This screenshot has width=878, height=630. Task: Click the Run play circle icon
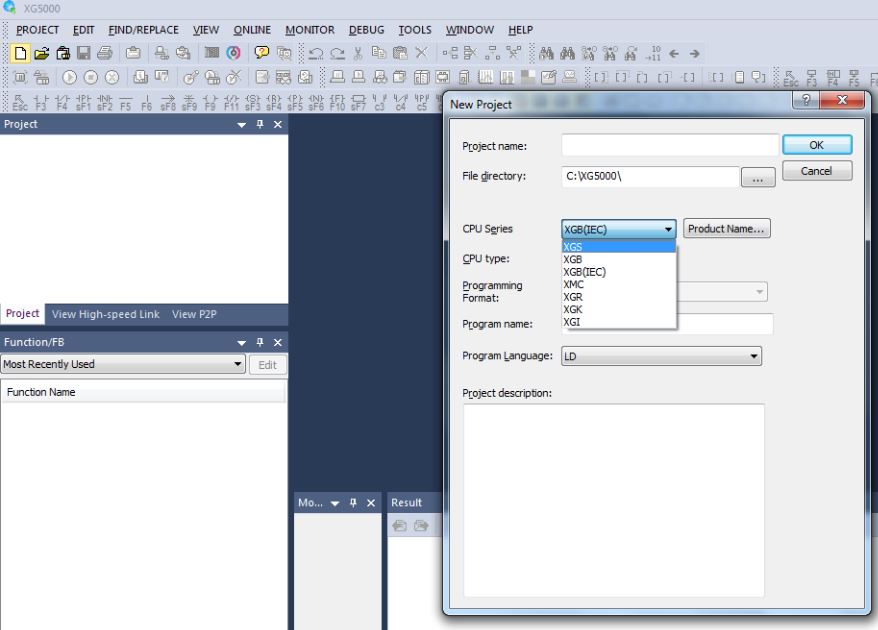coord(69,77)
